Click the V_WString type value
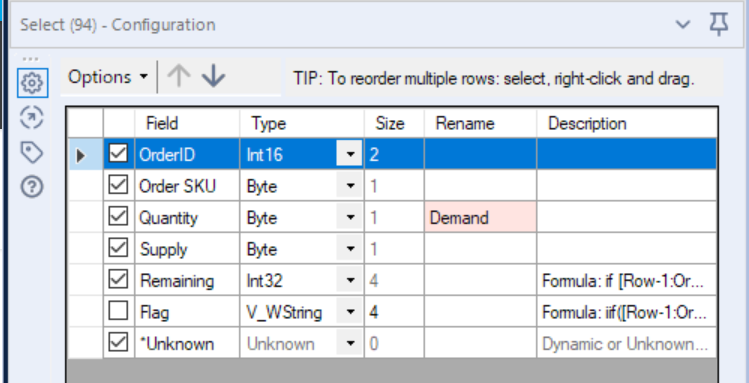Screen dimensions: 749x383 (284, 312)
